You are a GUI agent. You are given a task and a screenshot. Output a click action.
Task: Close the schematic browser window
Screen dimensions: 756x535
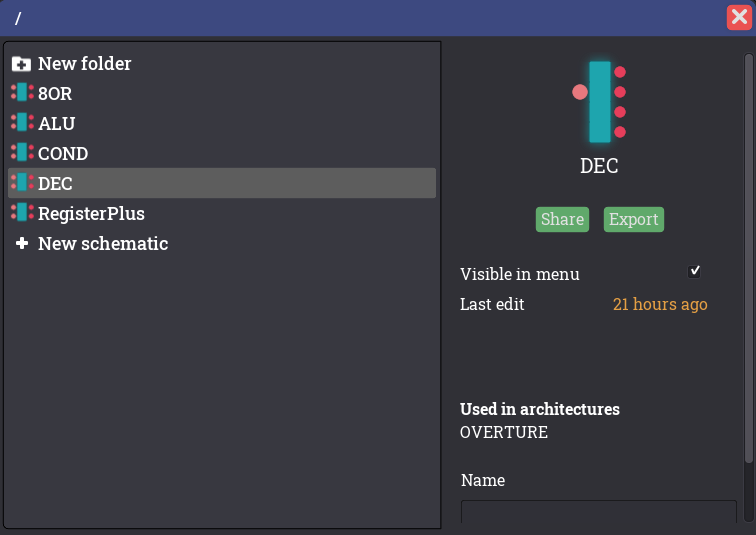pos(739,17)
